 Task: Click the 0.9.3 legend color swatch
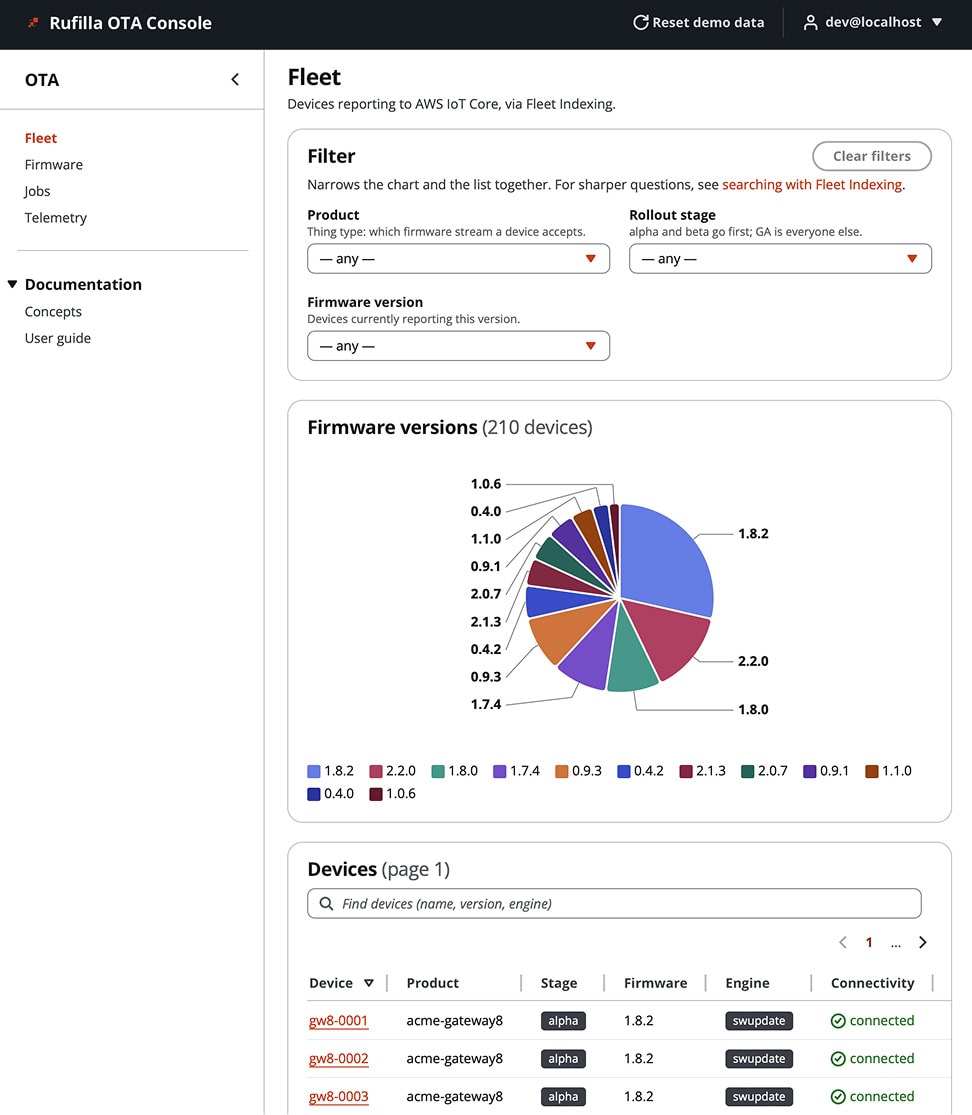coord(562,772)
